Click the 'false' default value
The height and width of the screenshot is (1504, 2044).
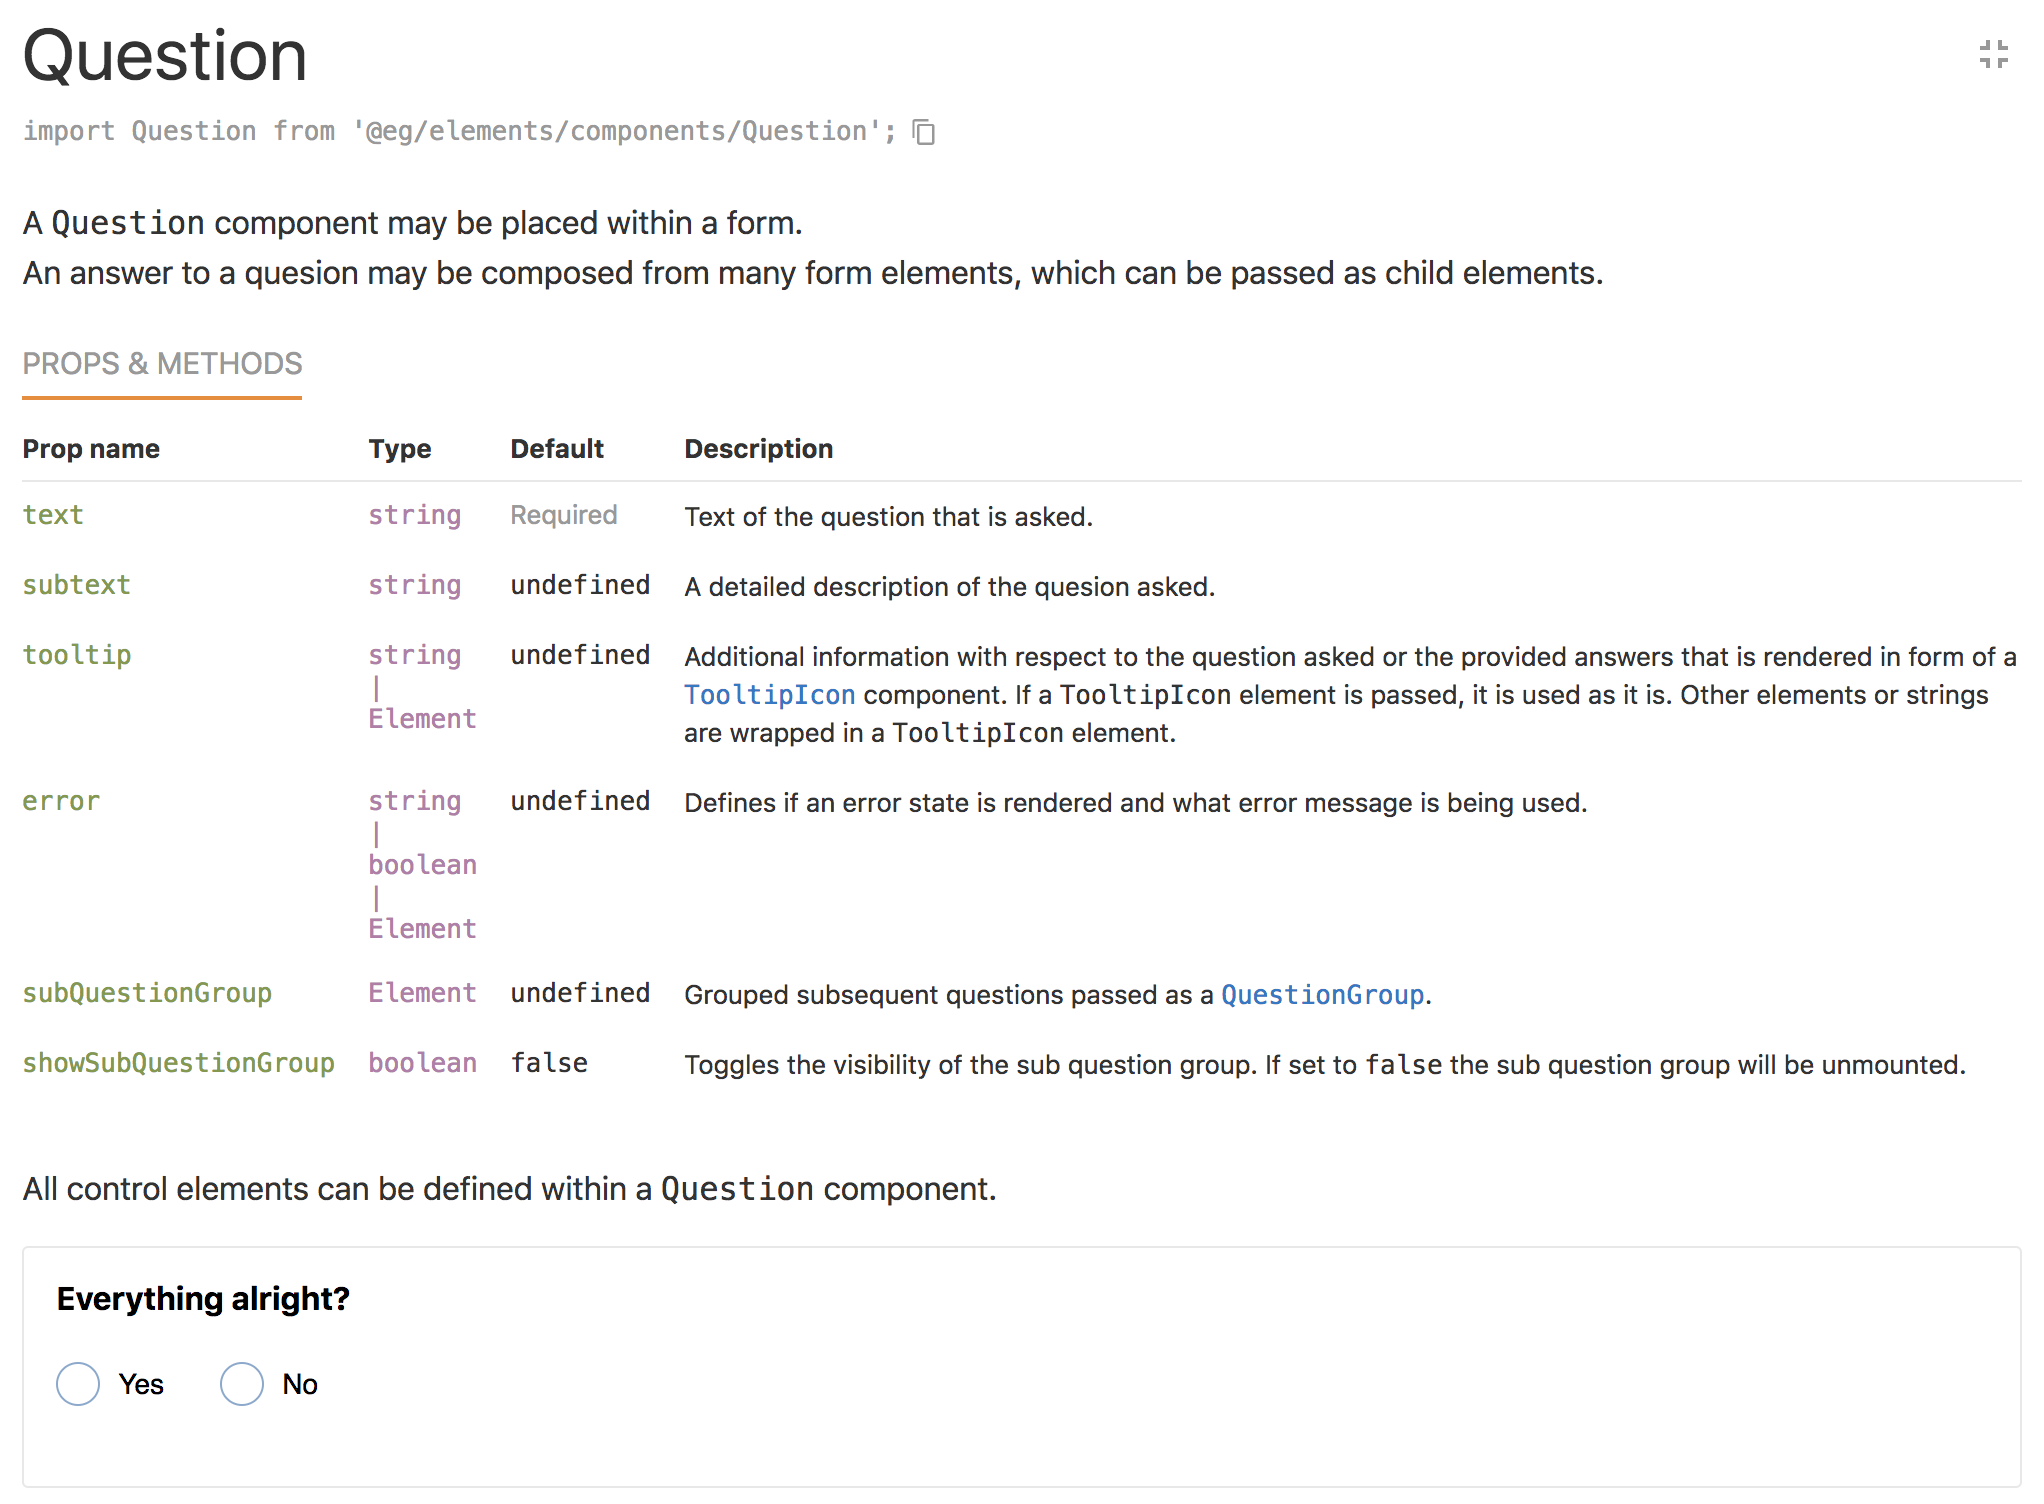[x=549, y=1063]
